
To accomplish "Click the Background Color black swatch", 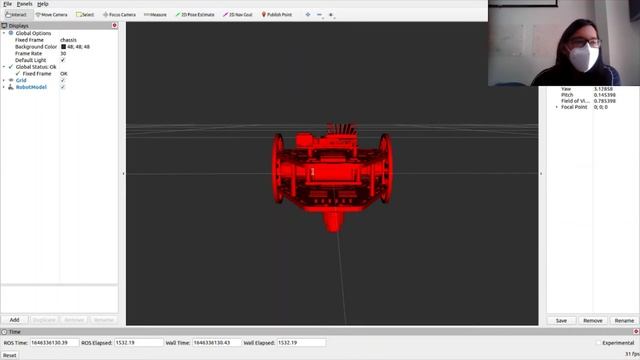I will pyautogui.click(x=63, y=47).
